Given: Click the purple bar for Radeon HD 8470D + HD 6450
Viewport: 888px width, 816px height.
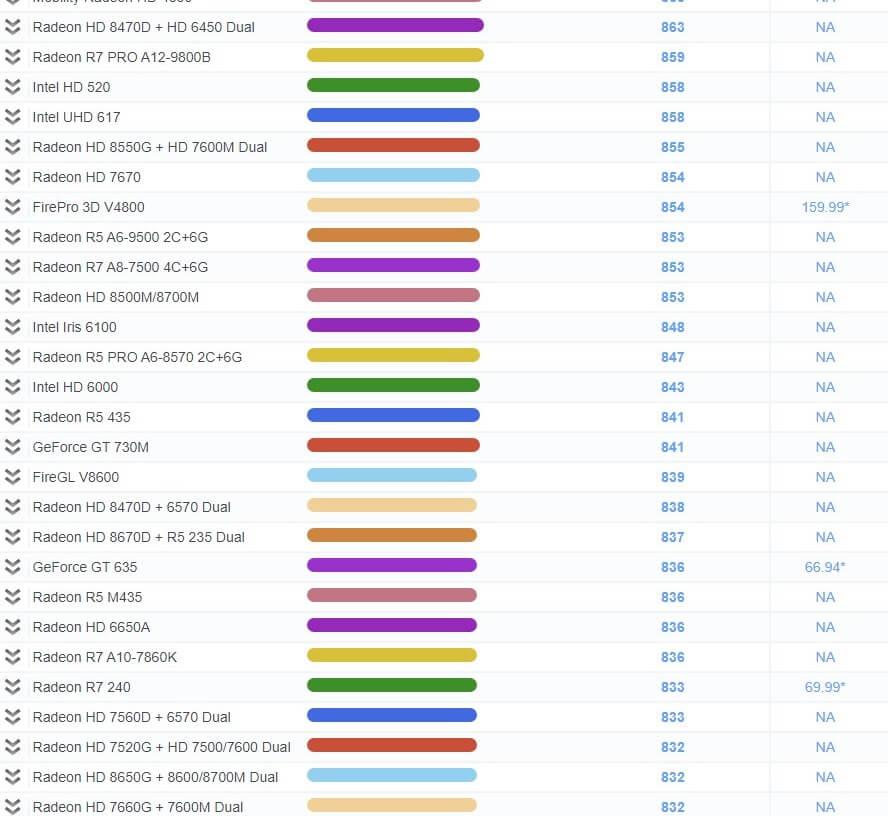Looking at the screenshot, I should [395, 25].
